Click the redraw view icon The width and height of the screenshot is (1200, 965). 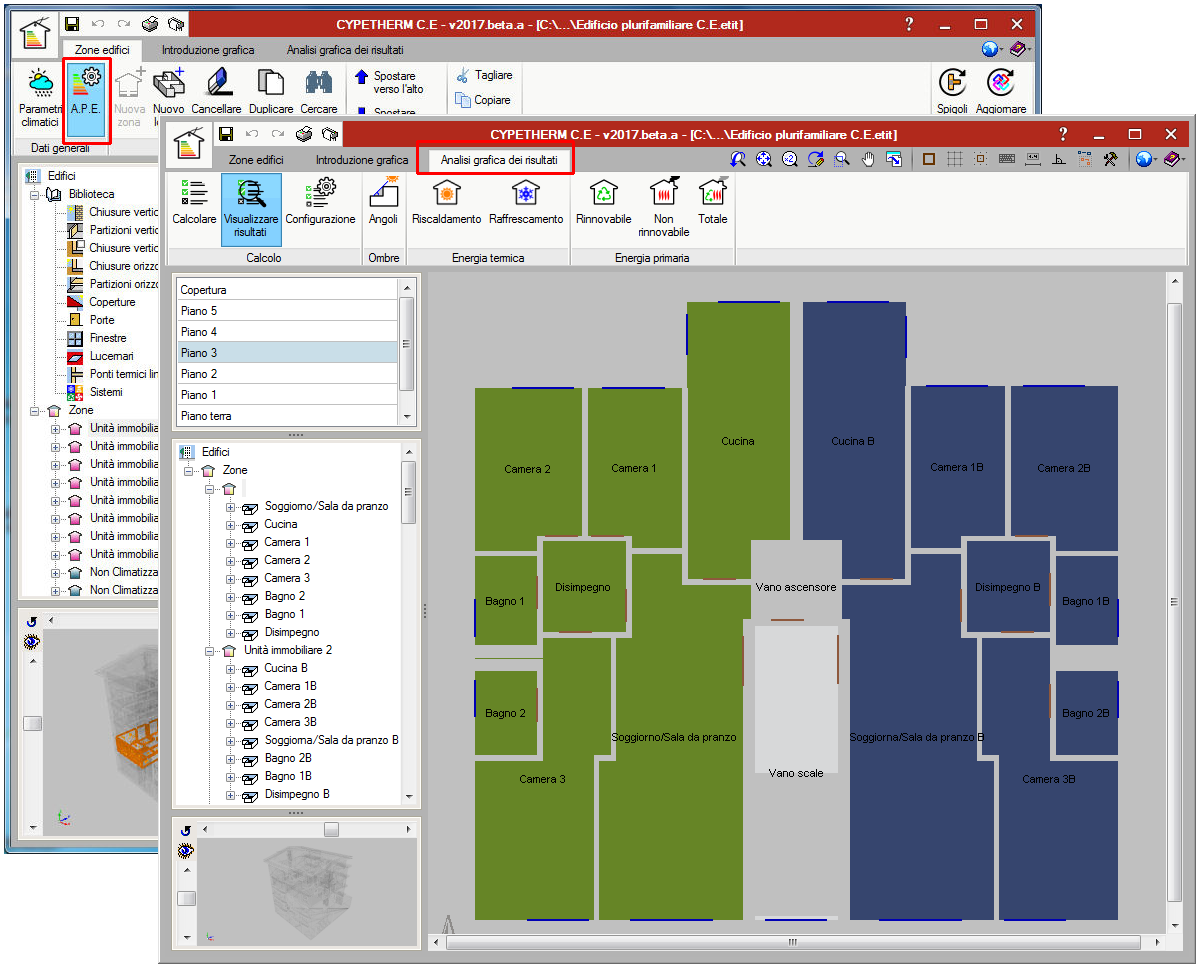pyautogui.click(x=816, y=159)
